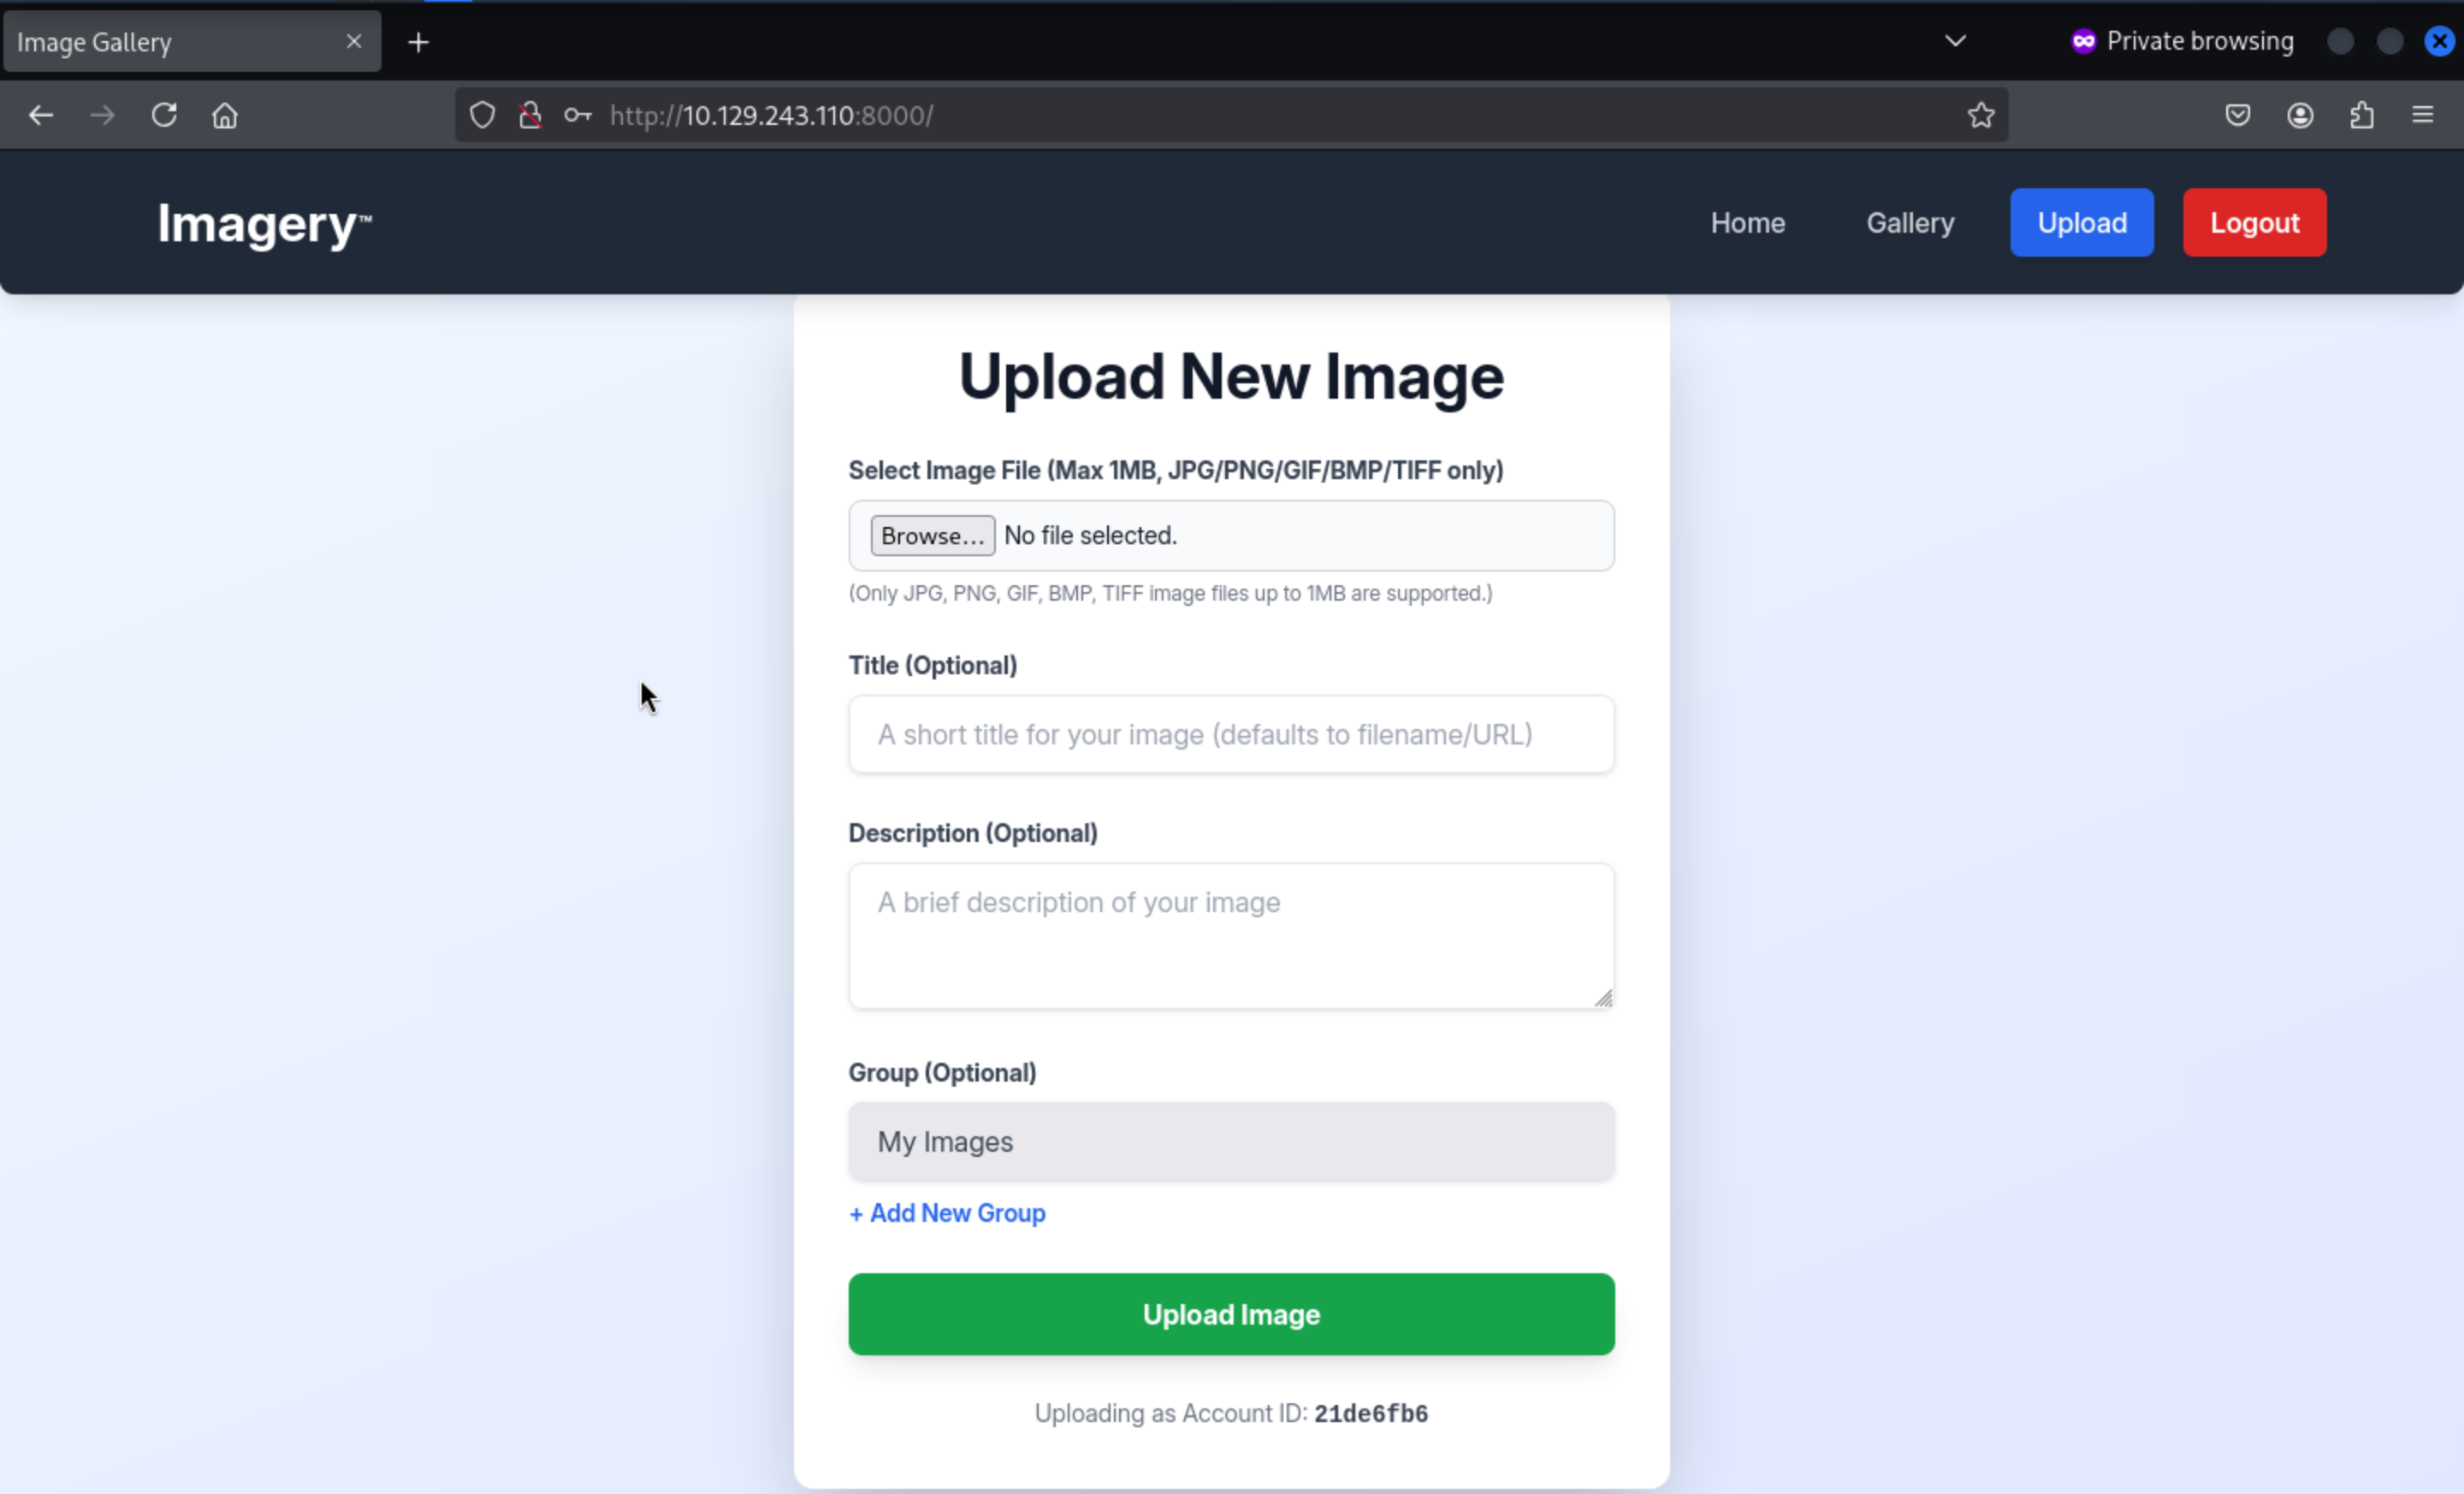This screenshot has width=2464, height=1494.
Task: Expand the list all tabs chevron
Action: (1955, 41)
